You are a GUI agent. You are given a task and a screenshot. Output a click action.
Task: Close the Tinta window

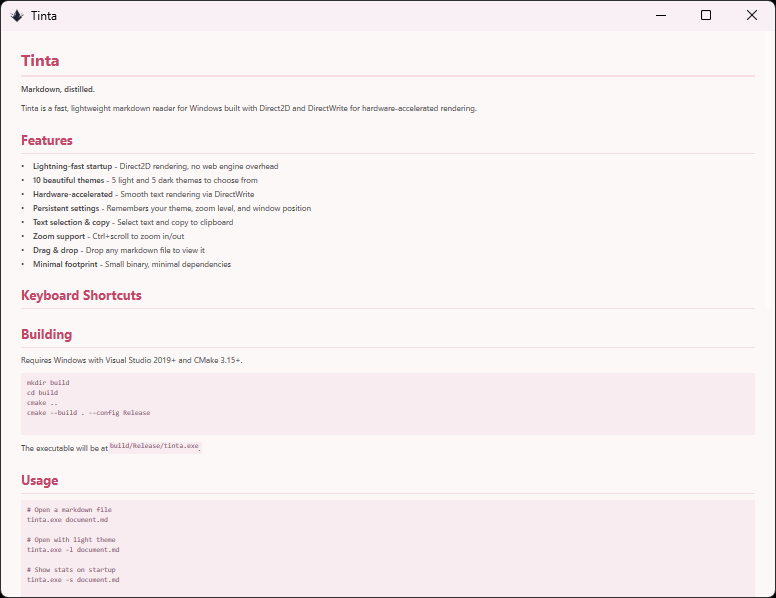752,15
